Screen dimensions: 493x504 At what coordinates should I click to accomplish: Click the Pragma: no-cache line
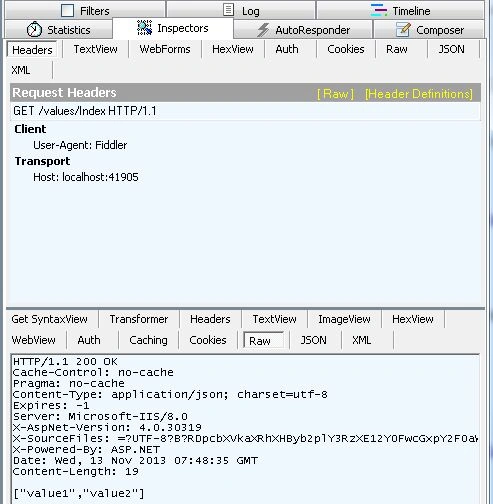[69, 384]
